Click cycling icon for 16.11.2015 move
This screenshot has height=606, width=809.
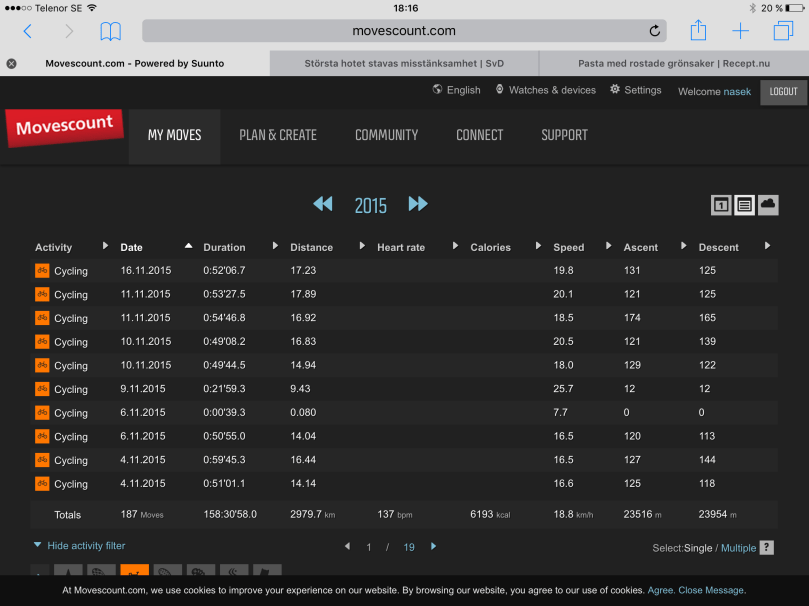[x=42, y=270]
